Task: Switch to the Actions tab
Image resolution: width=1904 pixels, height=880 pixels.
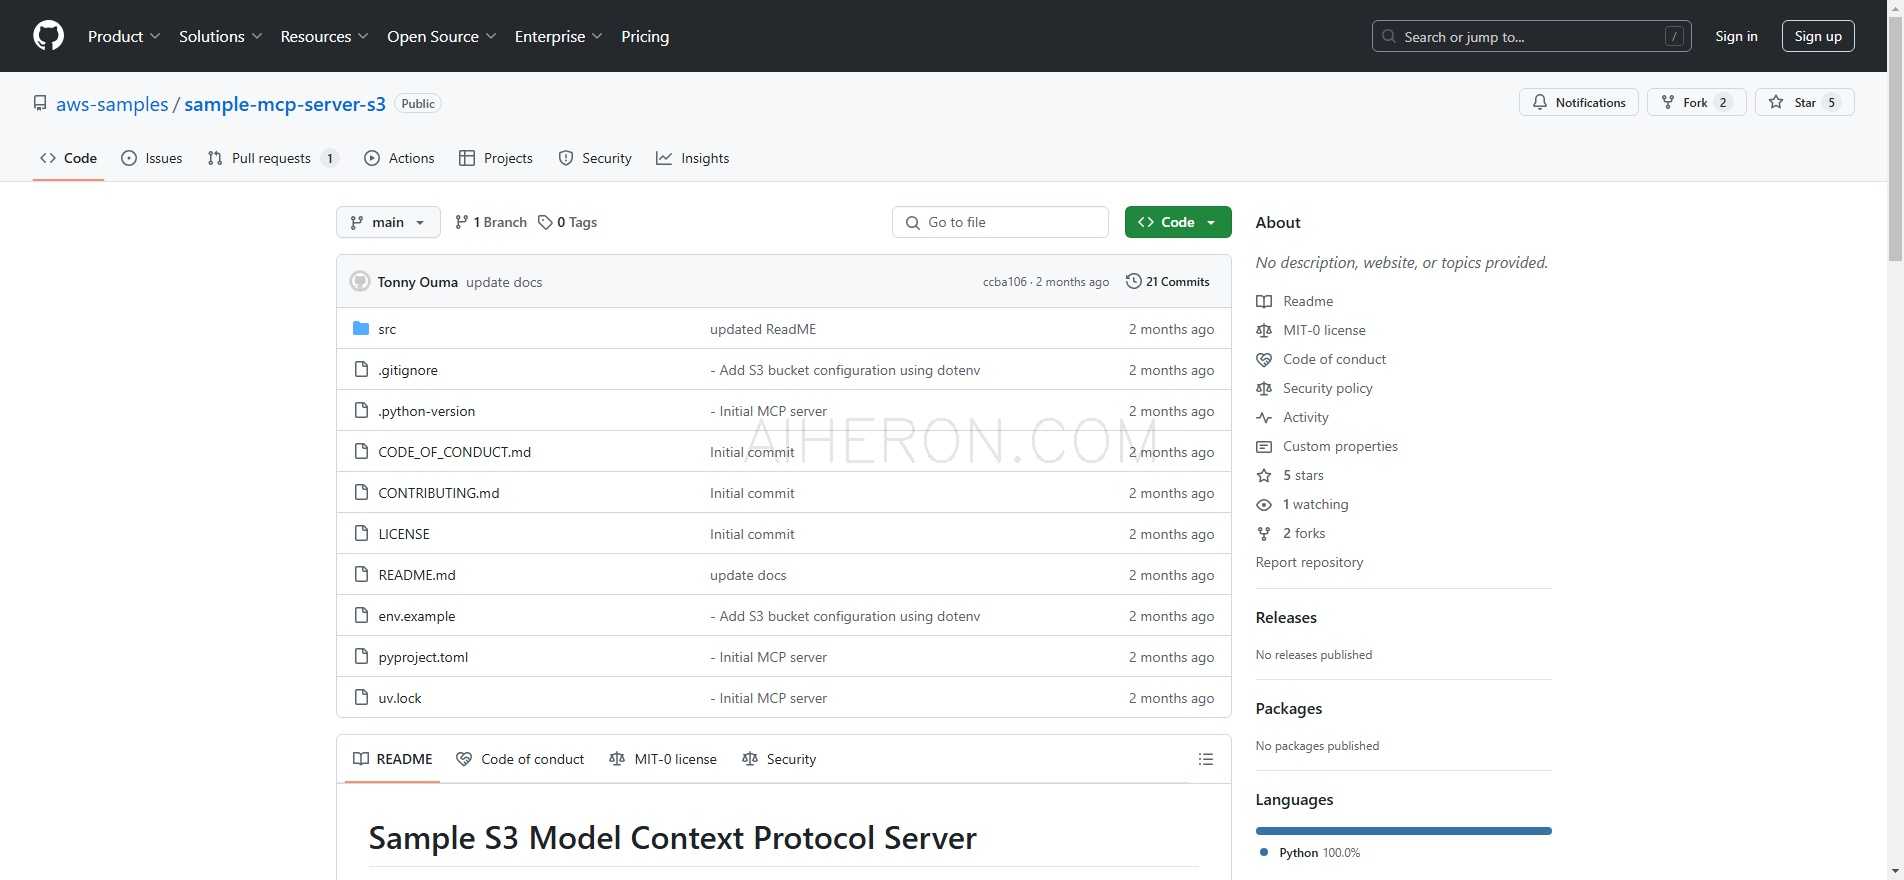Action: click(x=399, y=158)
